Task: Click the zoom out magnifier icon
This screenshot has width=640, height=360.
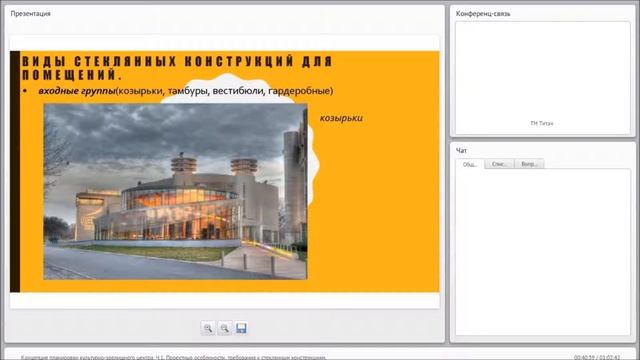Action: pos(224,328)
